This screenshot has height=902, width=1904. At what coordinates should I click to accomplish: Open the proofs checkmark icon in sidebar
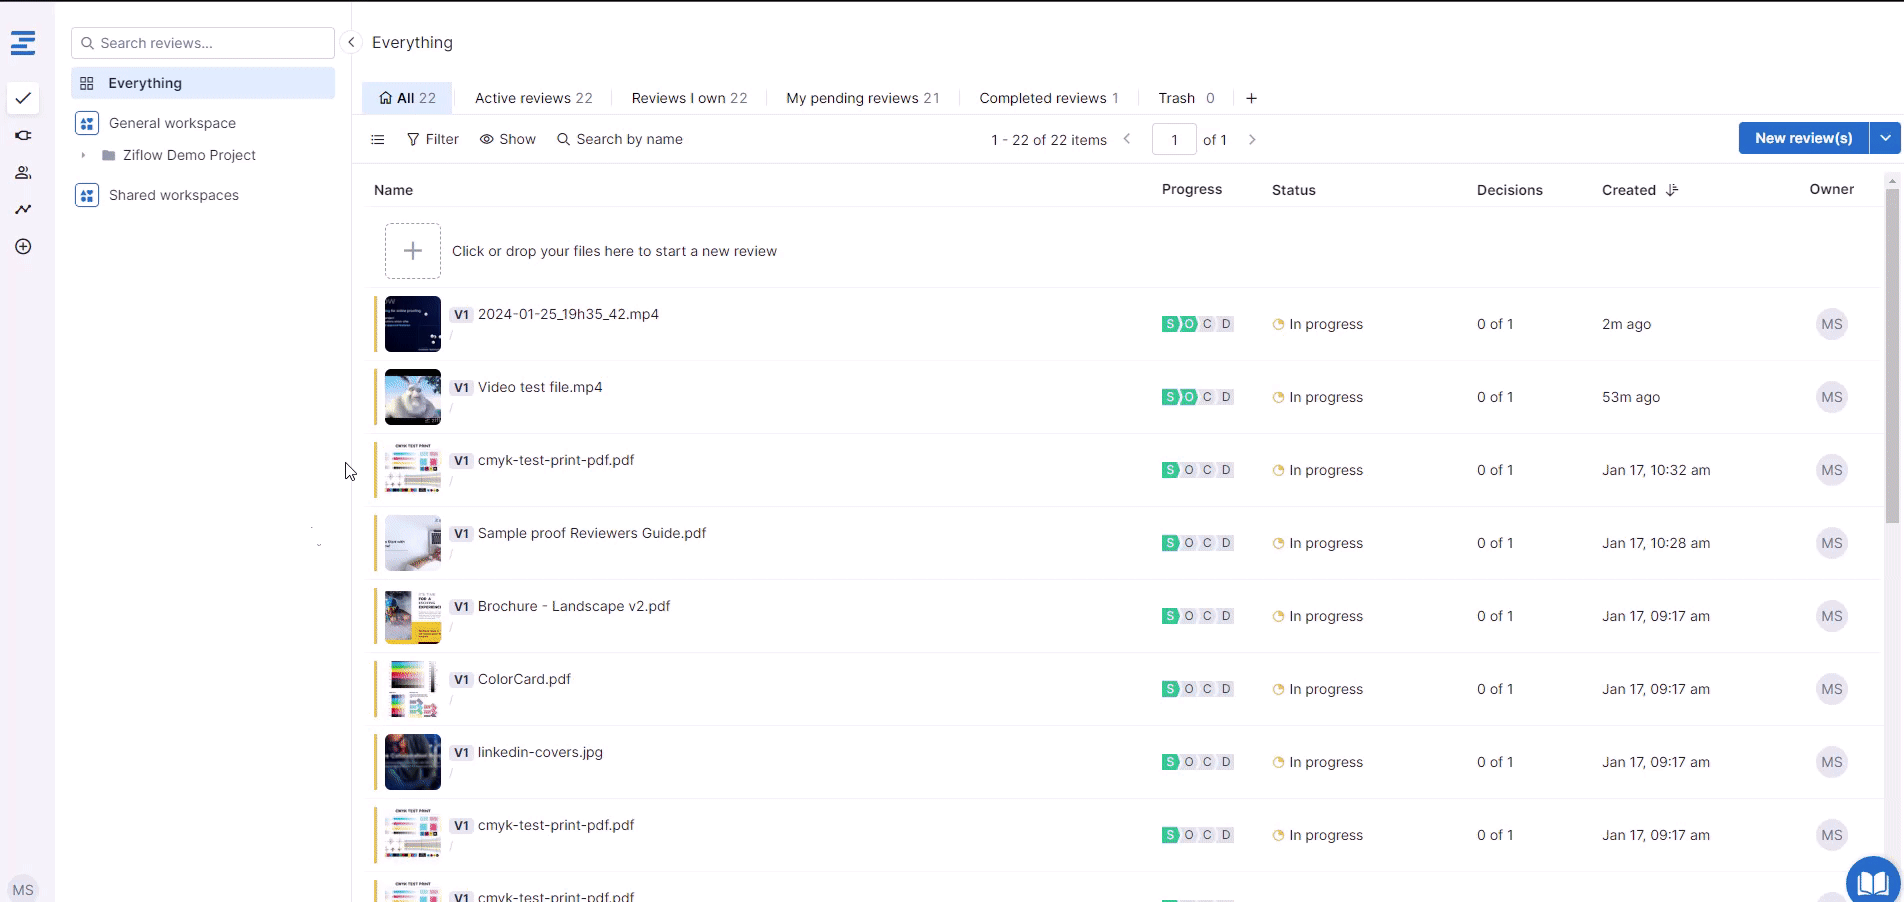(x=23, y=98)
